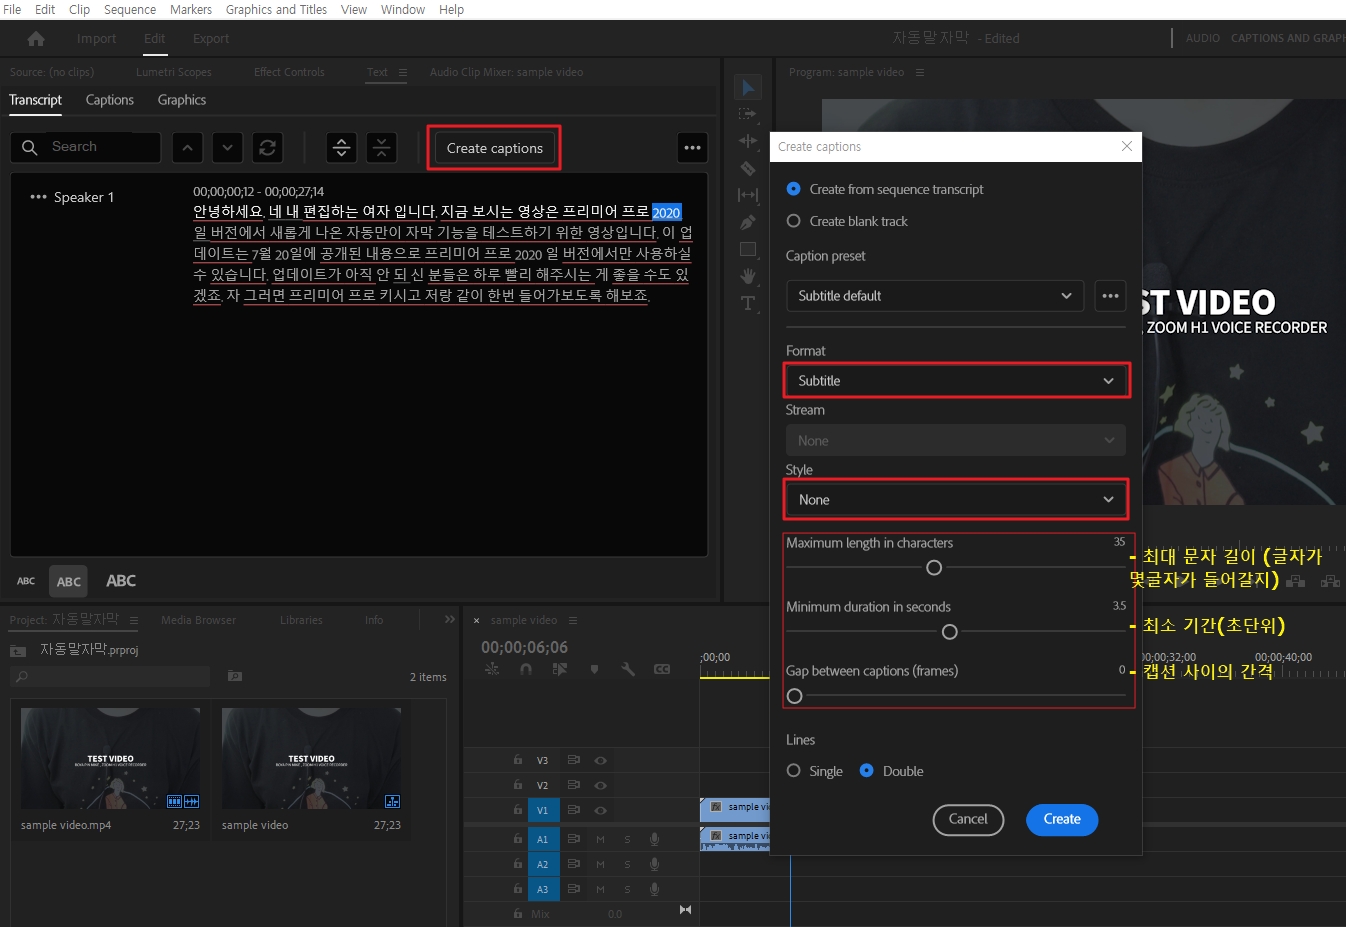Open timeline captions CC settings
Screen dimensions: 1346x927
click(662, 669)
